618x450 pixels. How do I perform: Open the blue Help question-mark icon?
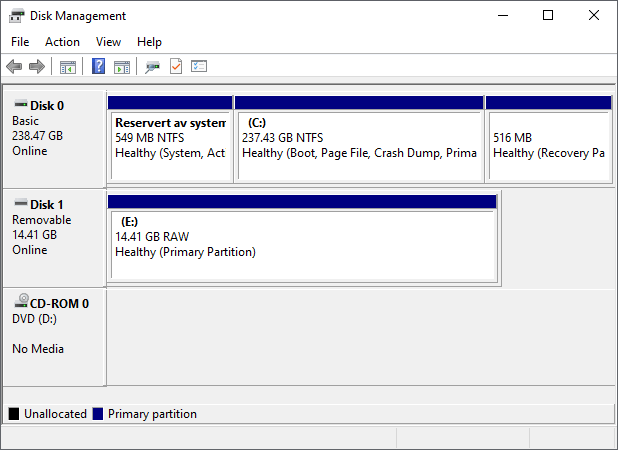click(98, 66)
